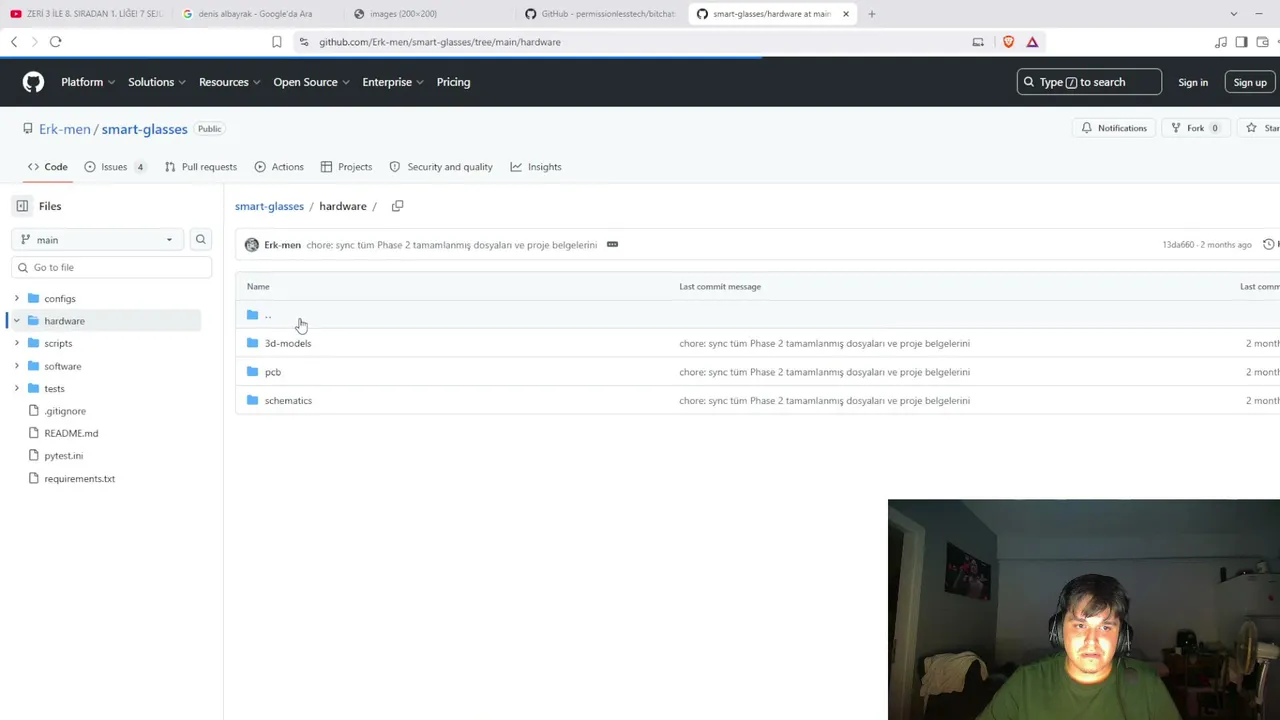
Task: Switch to the denis albayrak Google tab
Action: [x=254, y=14]
